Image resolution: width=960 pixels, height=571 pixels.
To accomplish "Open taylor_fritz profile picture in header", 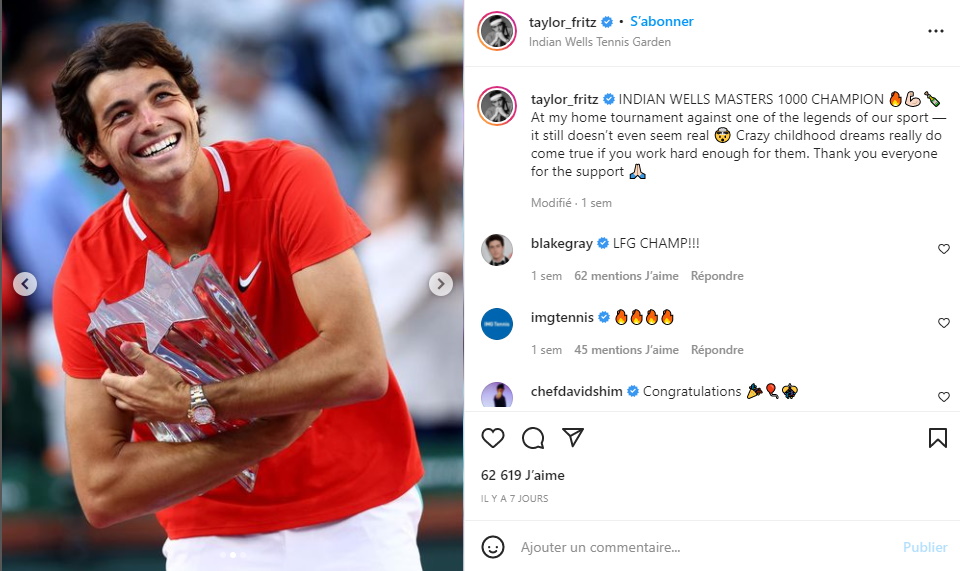I will coord(497,31).
